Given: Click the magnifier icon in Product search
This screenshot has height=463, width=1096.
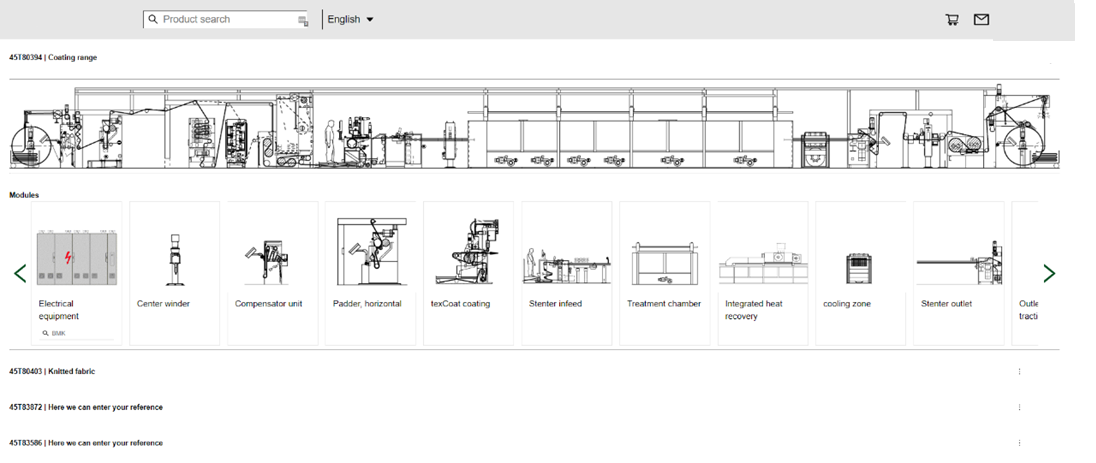Looking at the screenshot, I should (153, 19).
